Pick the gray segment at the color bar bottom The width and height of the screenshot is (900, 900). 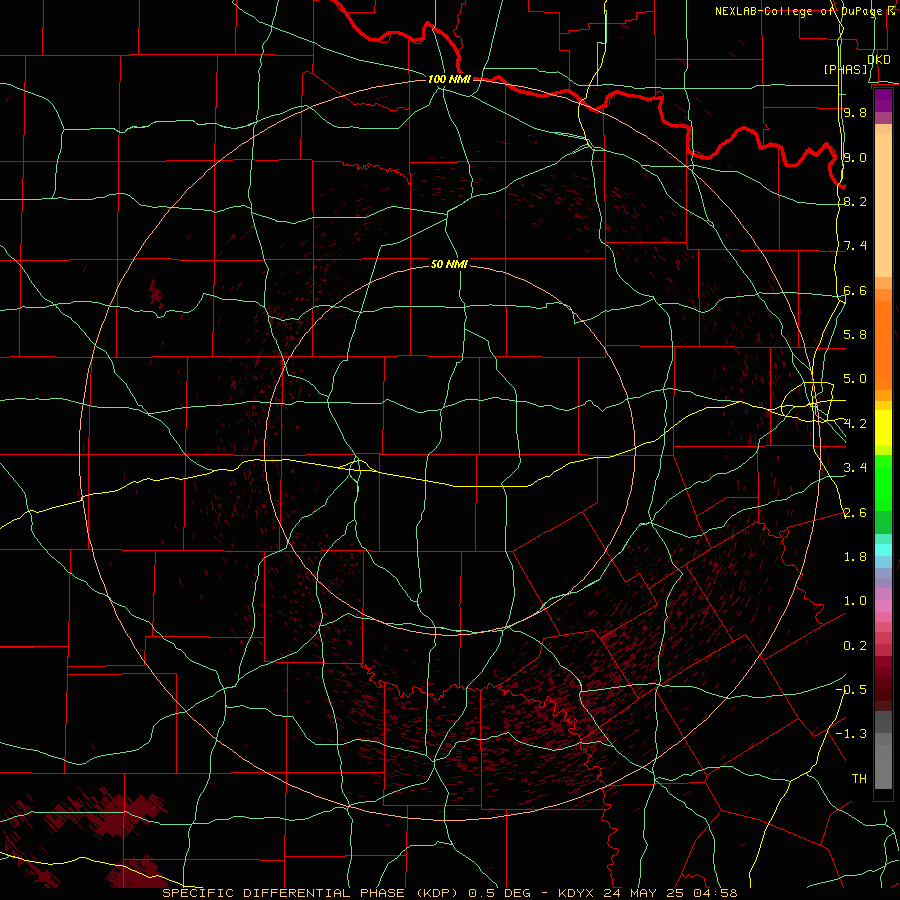883,766
